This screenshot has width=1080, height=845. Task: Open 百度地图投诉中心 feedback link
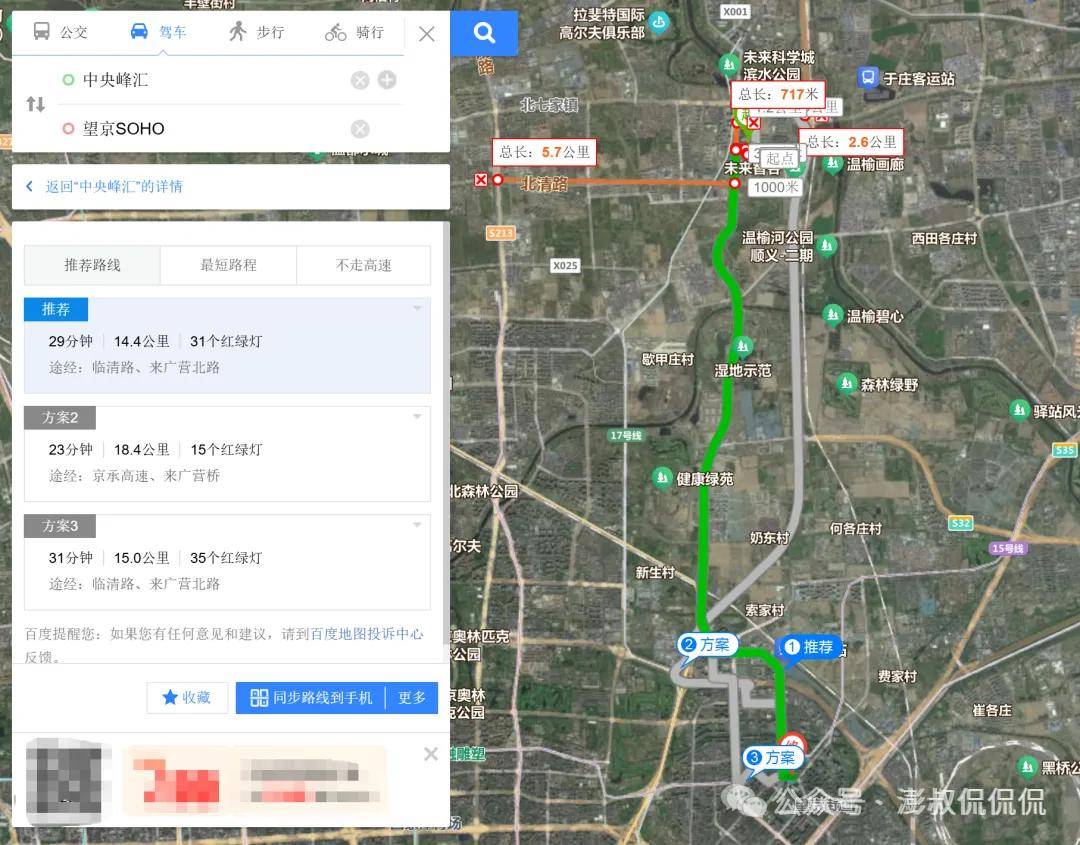pyautogui.click(x=367, y=634)
